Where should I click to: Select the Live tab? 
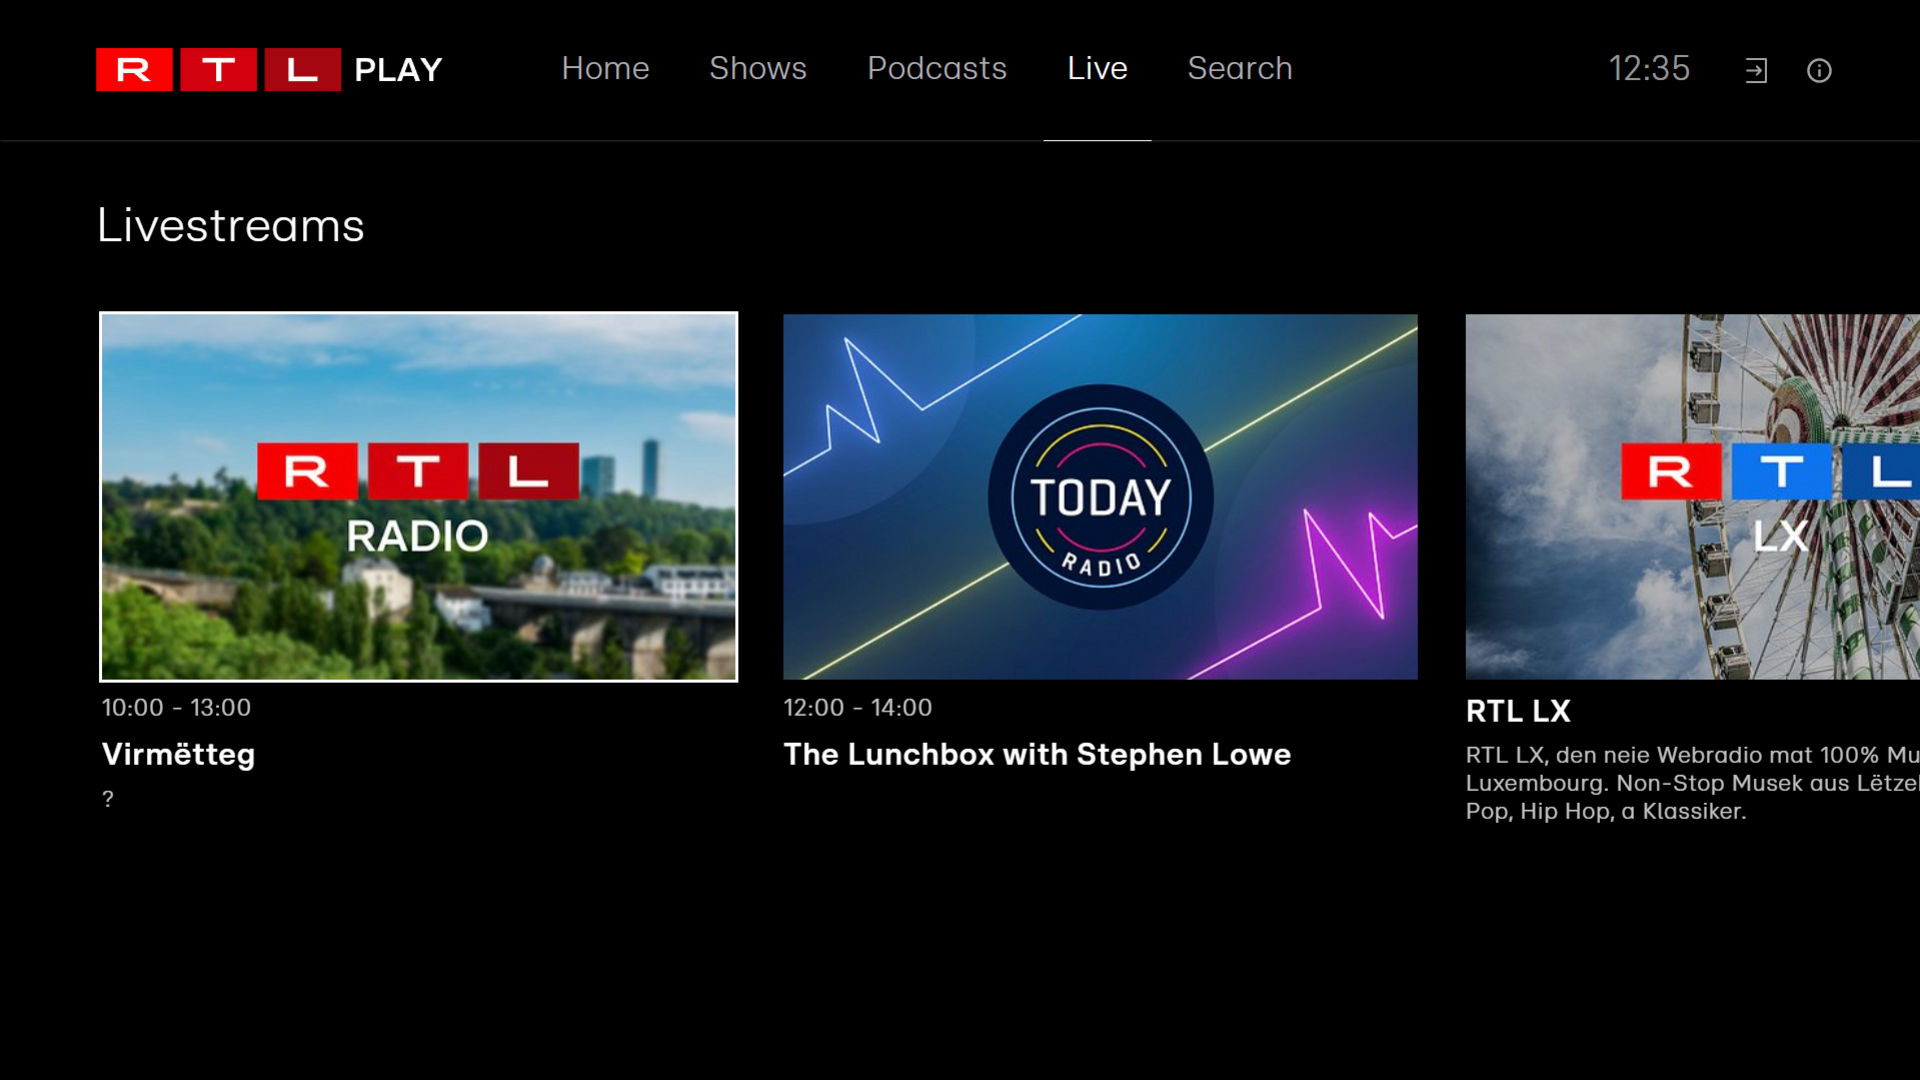coord(1097,68)
